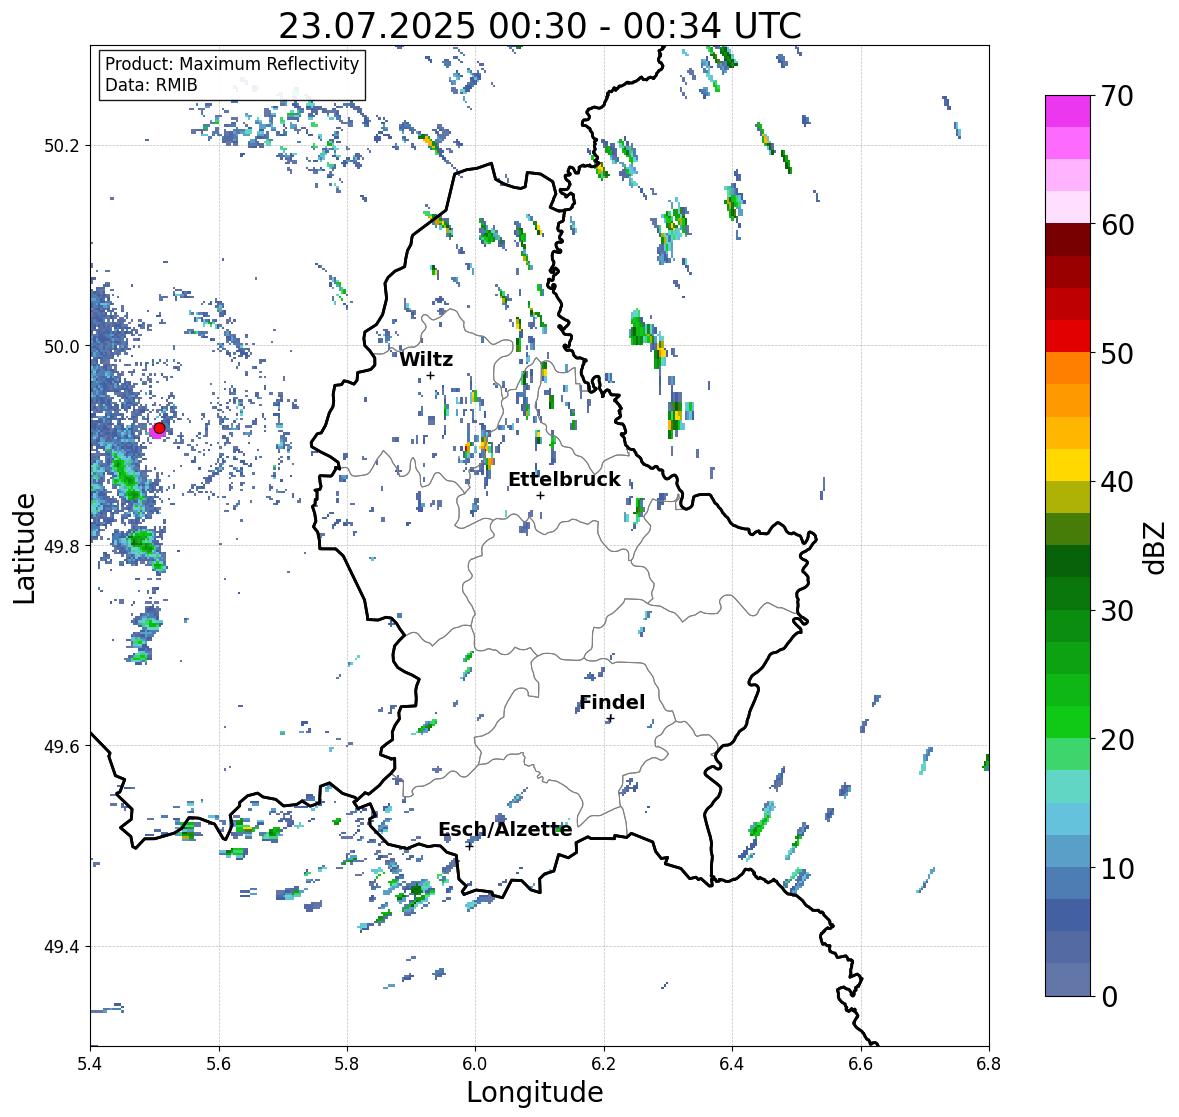Click the 10 value on colorbar
The height and width of the screenshot is (1117, 1179).
tap(1117, 868)
